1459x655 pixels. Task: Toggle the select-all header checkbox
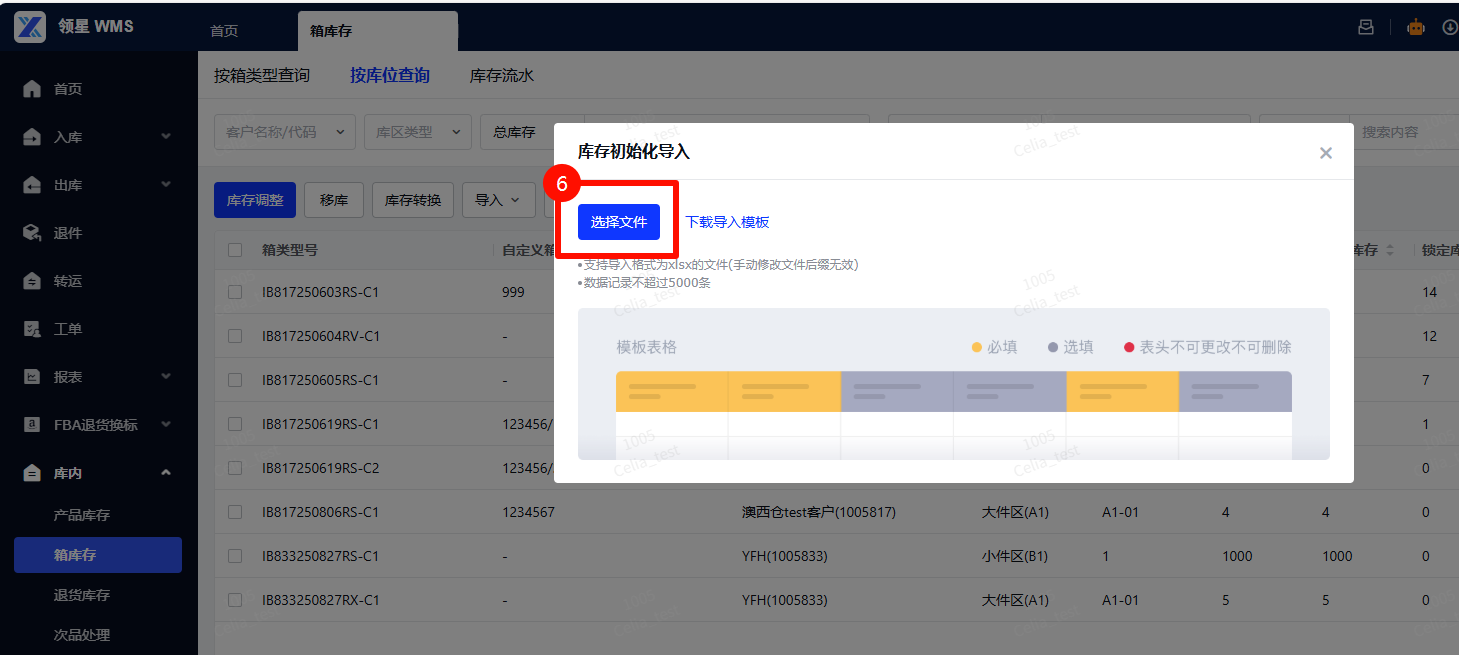pos(235,250)
